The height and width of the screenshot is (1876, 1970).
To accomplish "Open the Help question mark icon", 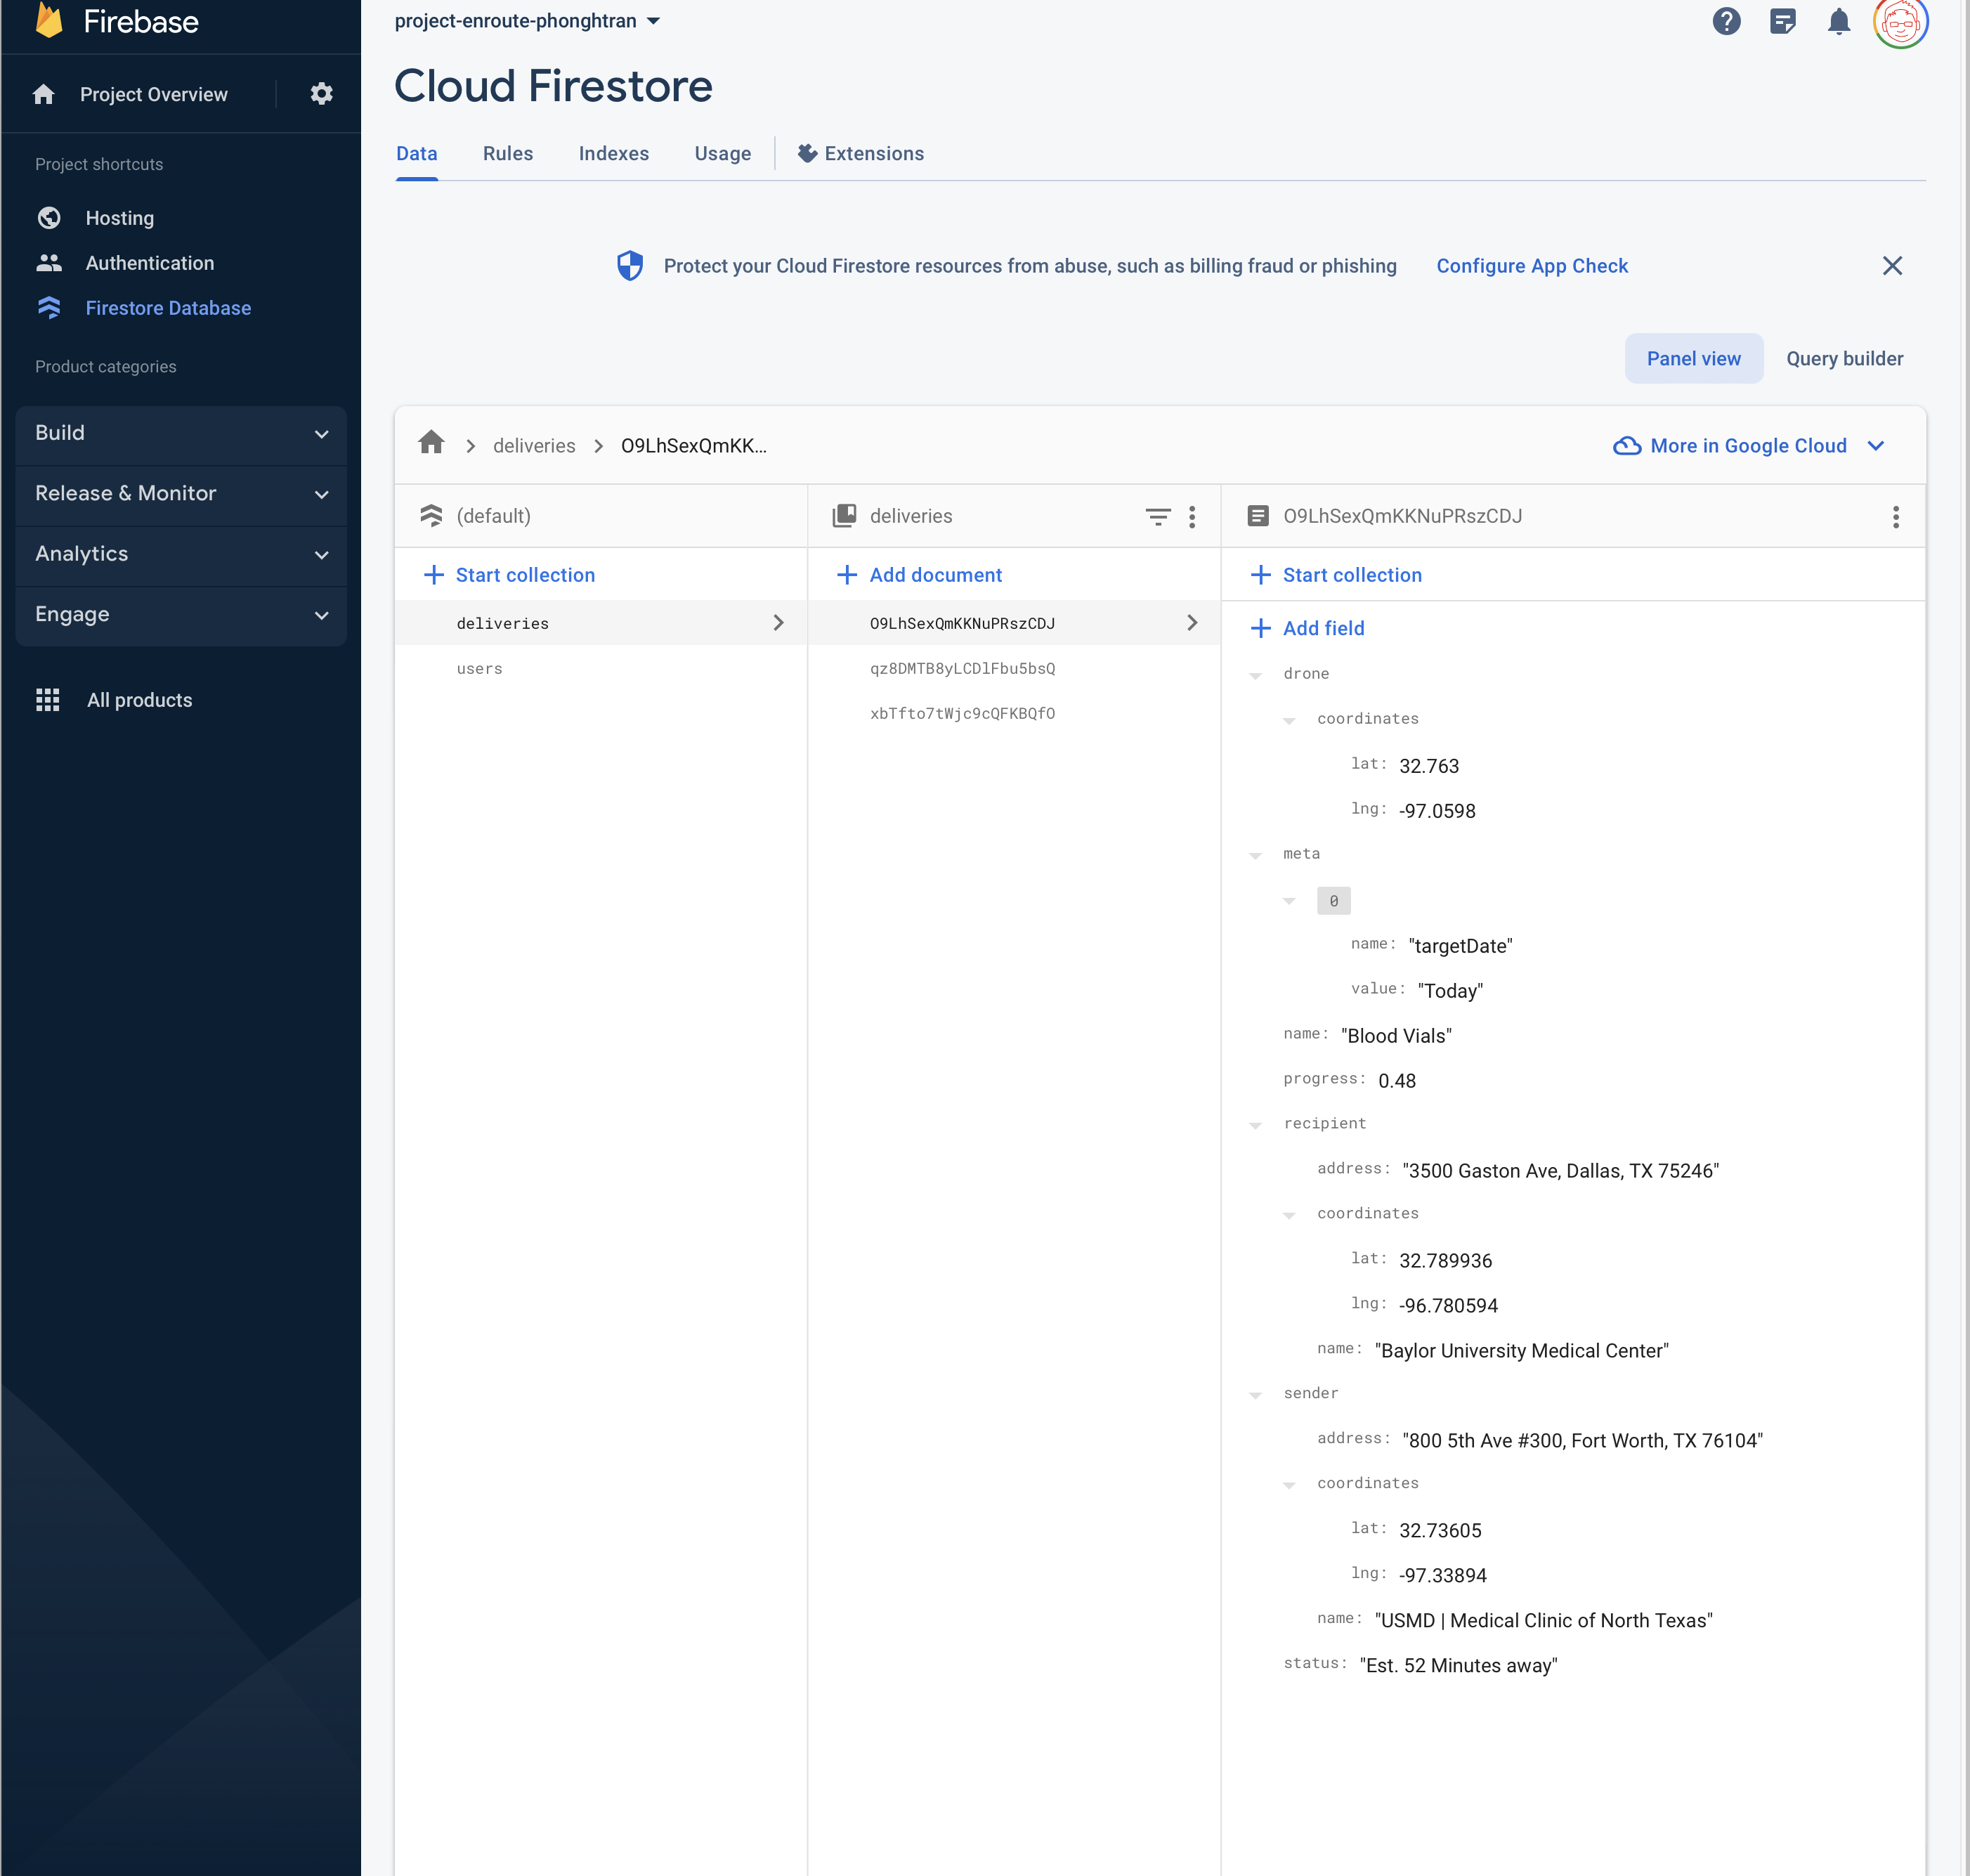I will [x=1726, y=21].
